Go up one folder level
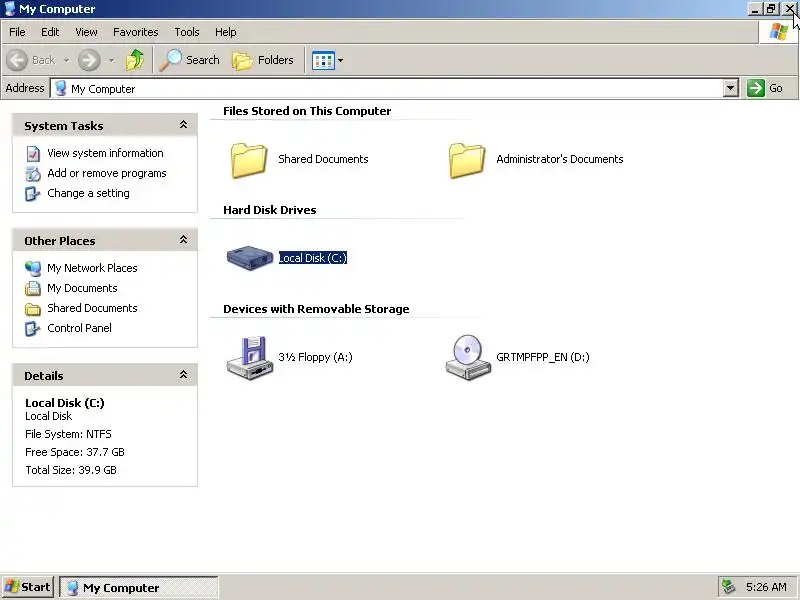Viewport: 800px width, 600px height. 135,60
